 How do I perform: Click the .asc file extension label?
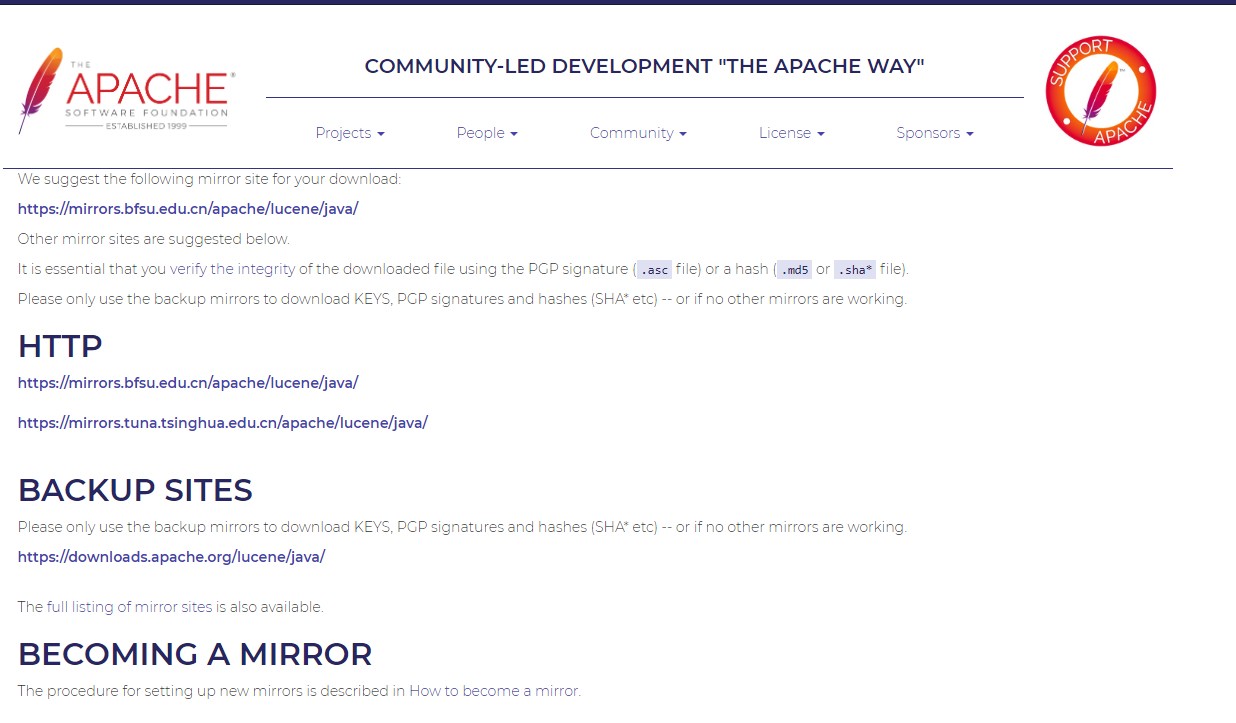(654, 270)
